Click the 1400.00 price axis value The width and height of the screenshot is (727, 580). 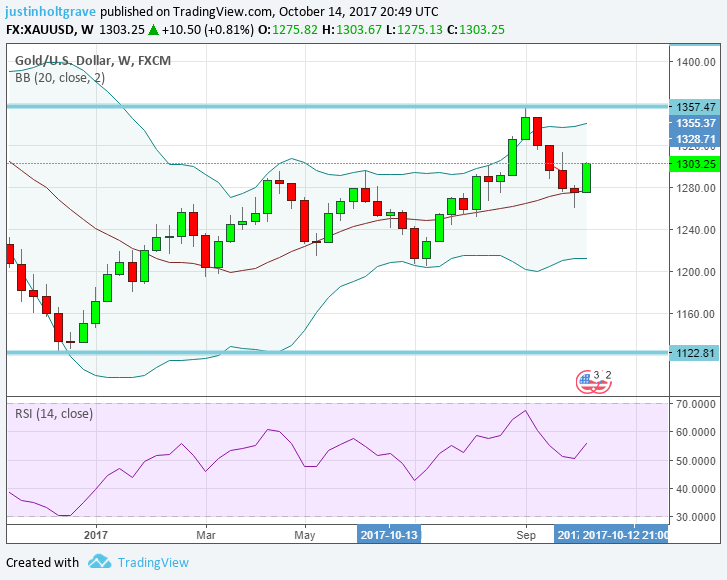point(695,62)
